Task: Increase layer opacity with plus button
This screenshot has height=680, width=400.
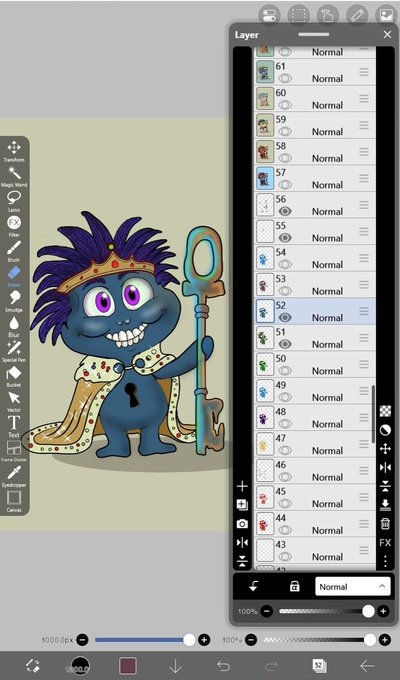Action: (x=383, y=611)
